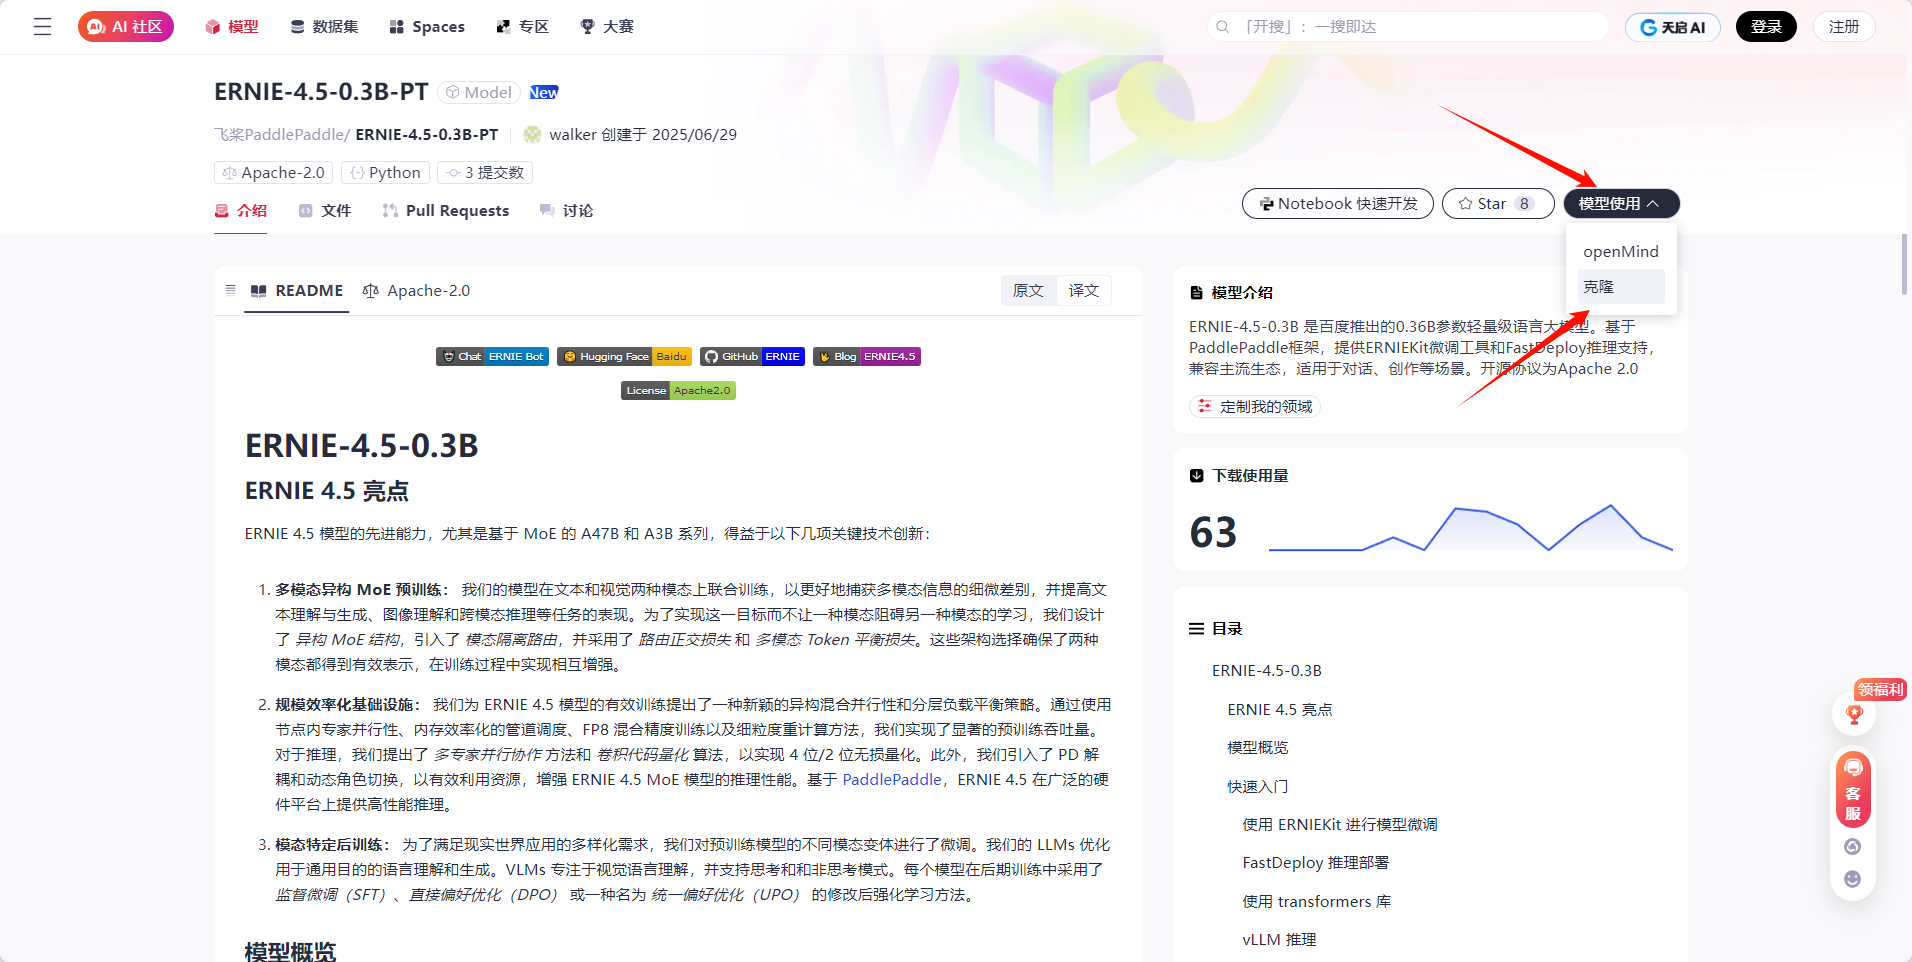Viewport: 1912px width, 962px height.
Task: Click the AI 社区 logo button
Action: pyautogui.click(x=126, y=27)
